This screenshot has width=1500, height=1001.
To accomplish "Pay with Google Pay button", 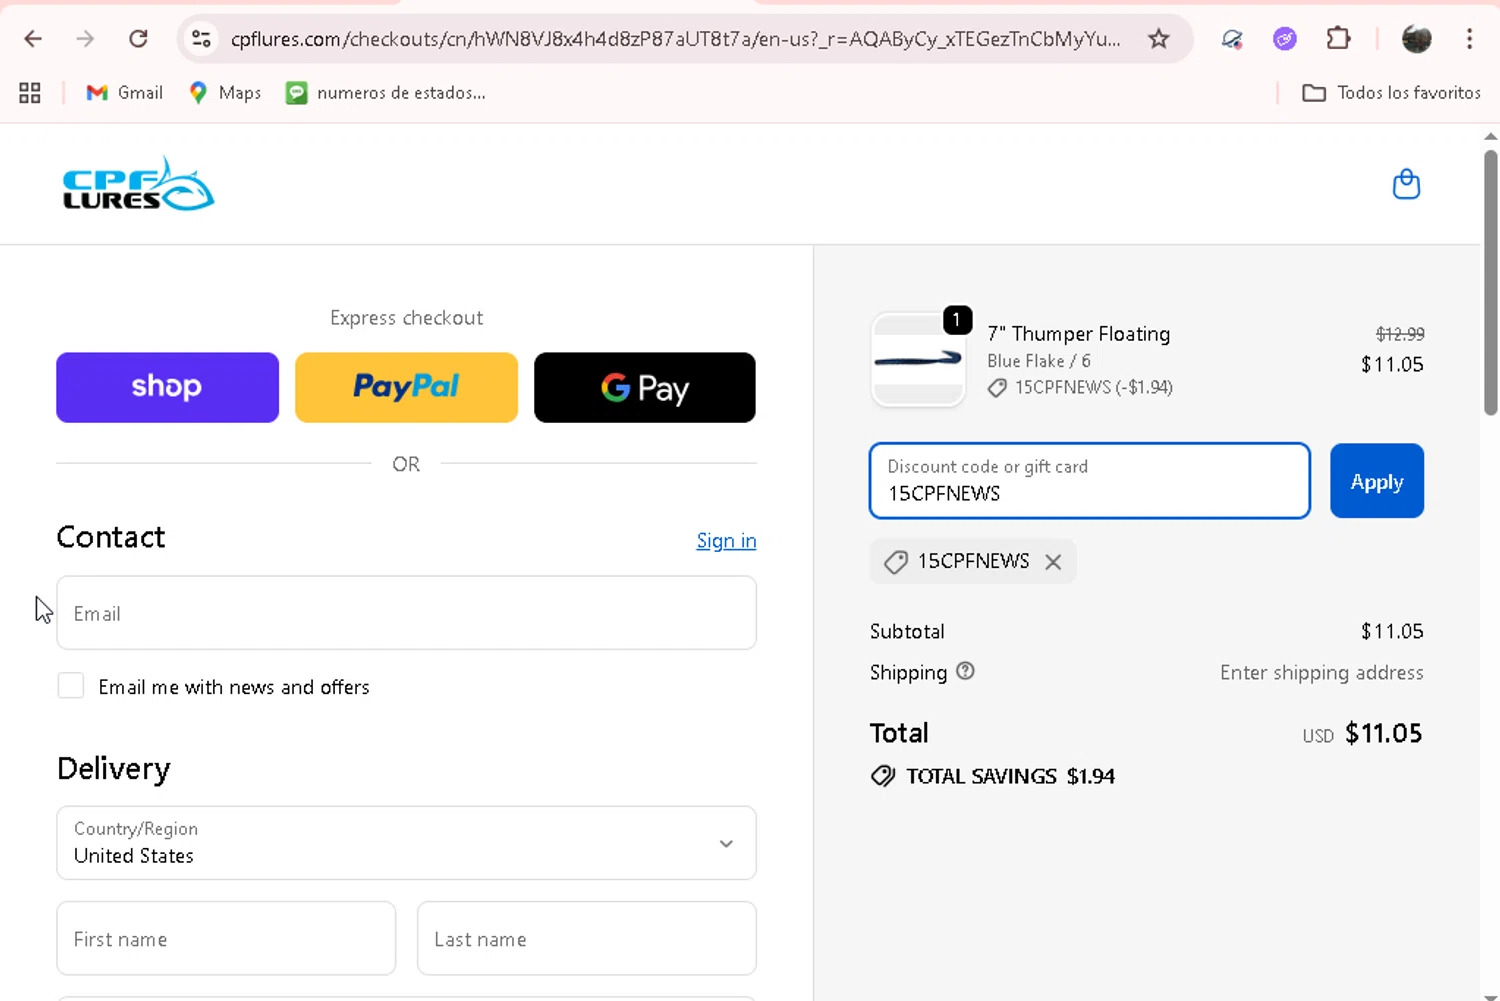I will click(645, 387).
